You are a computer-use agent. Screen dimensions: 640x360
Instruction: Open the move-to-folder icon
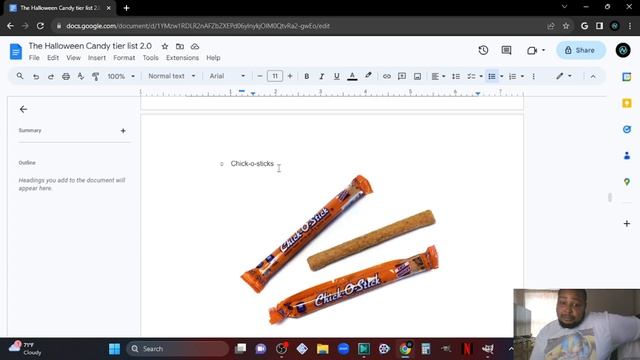(180, 47)
